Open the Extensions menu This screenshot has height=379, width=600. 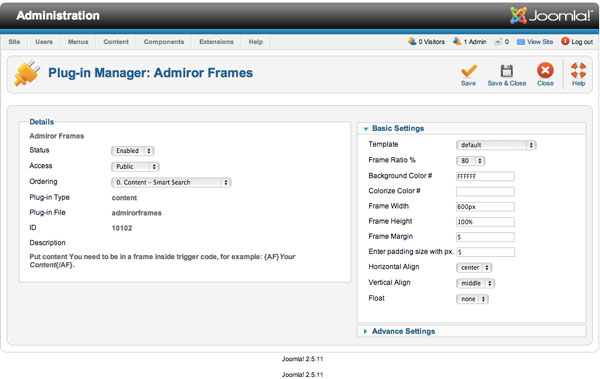pyautogui.click(x=216, y=42)
